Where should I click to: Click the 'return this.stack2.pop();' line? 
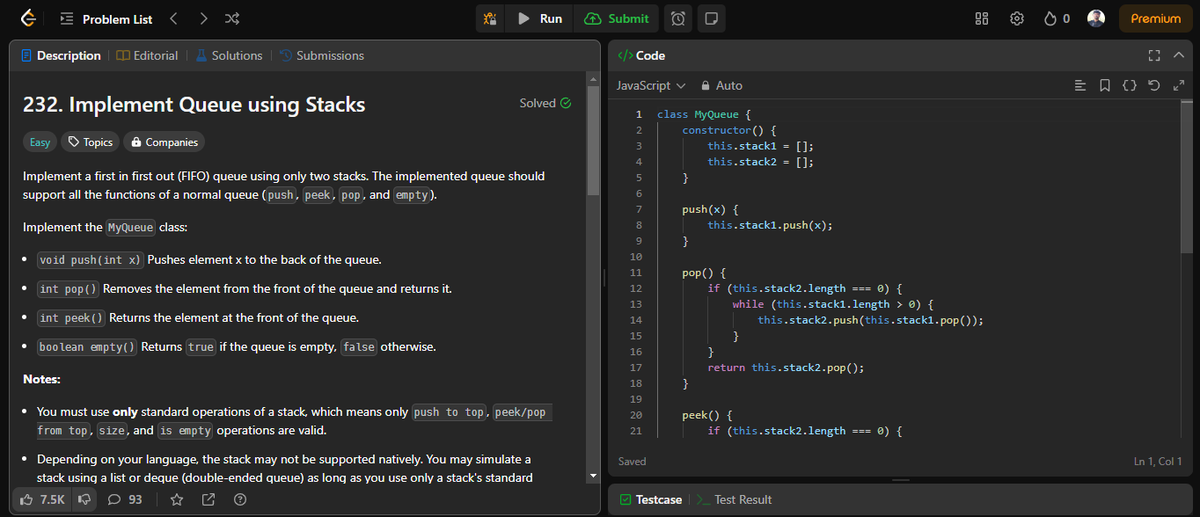pos(786,367)
